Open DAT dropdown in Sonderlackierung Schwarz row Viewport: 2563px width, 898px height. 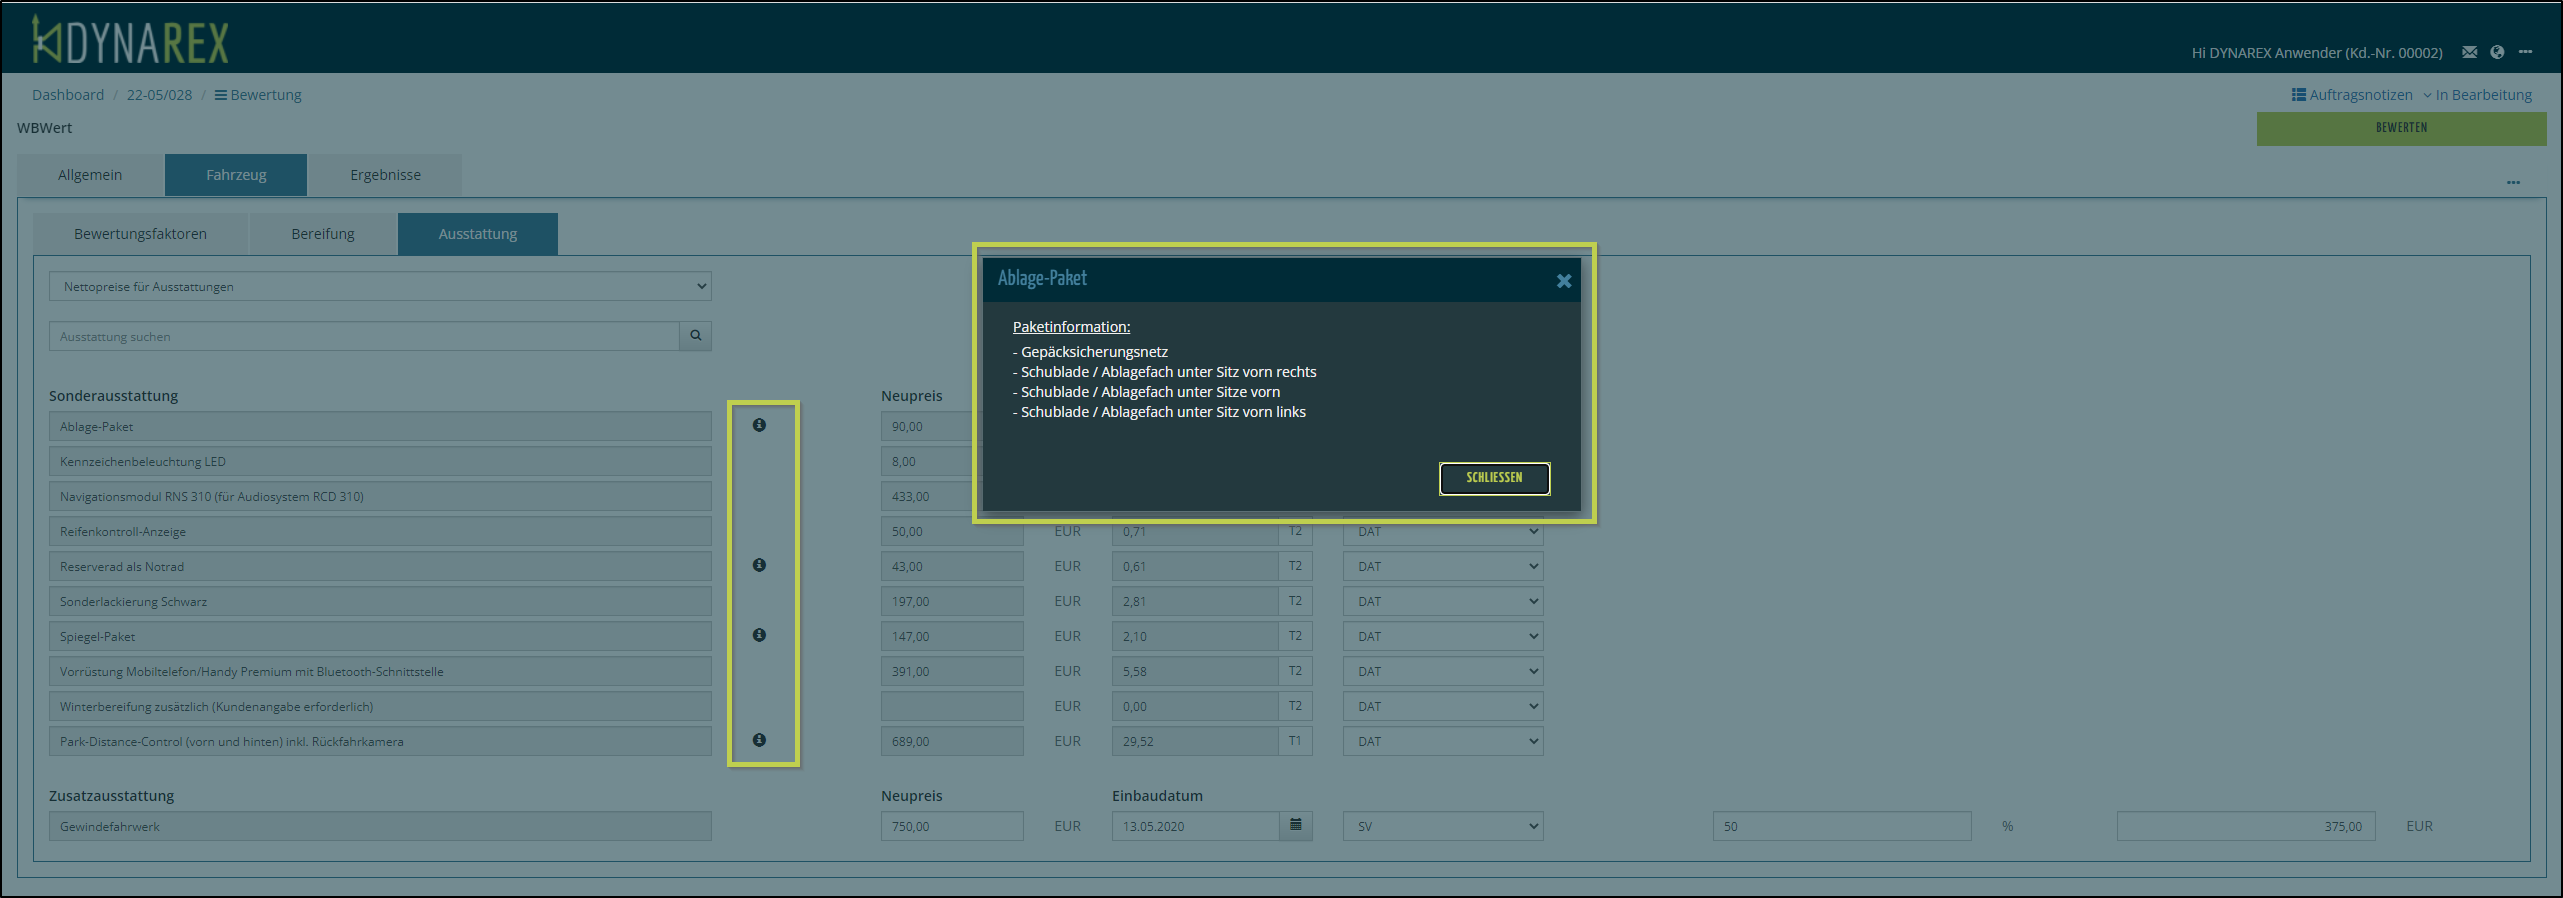click(x=1442, y=602)
